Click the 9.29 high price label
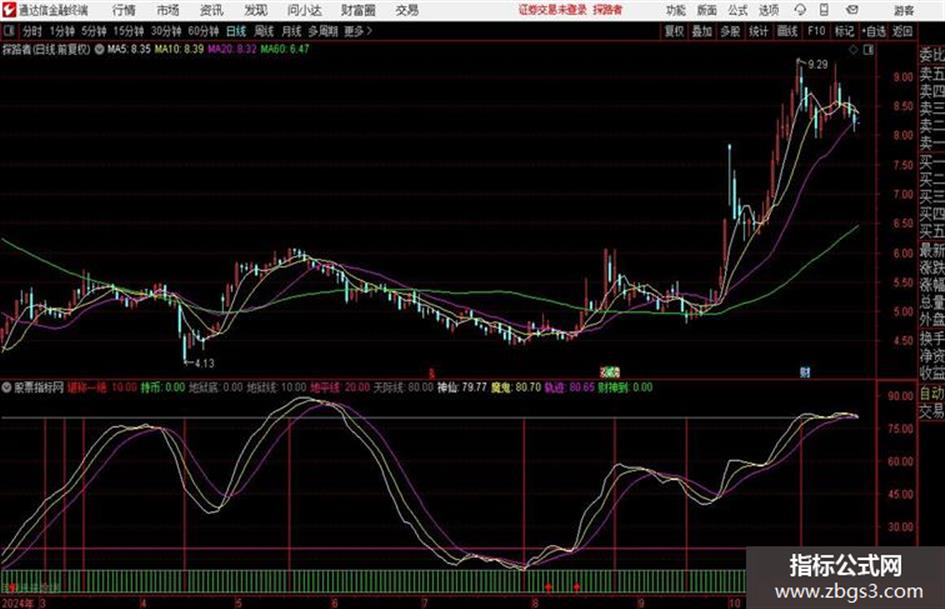This screenshot has width=945, height=609. [818, 64]
